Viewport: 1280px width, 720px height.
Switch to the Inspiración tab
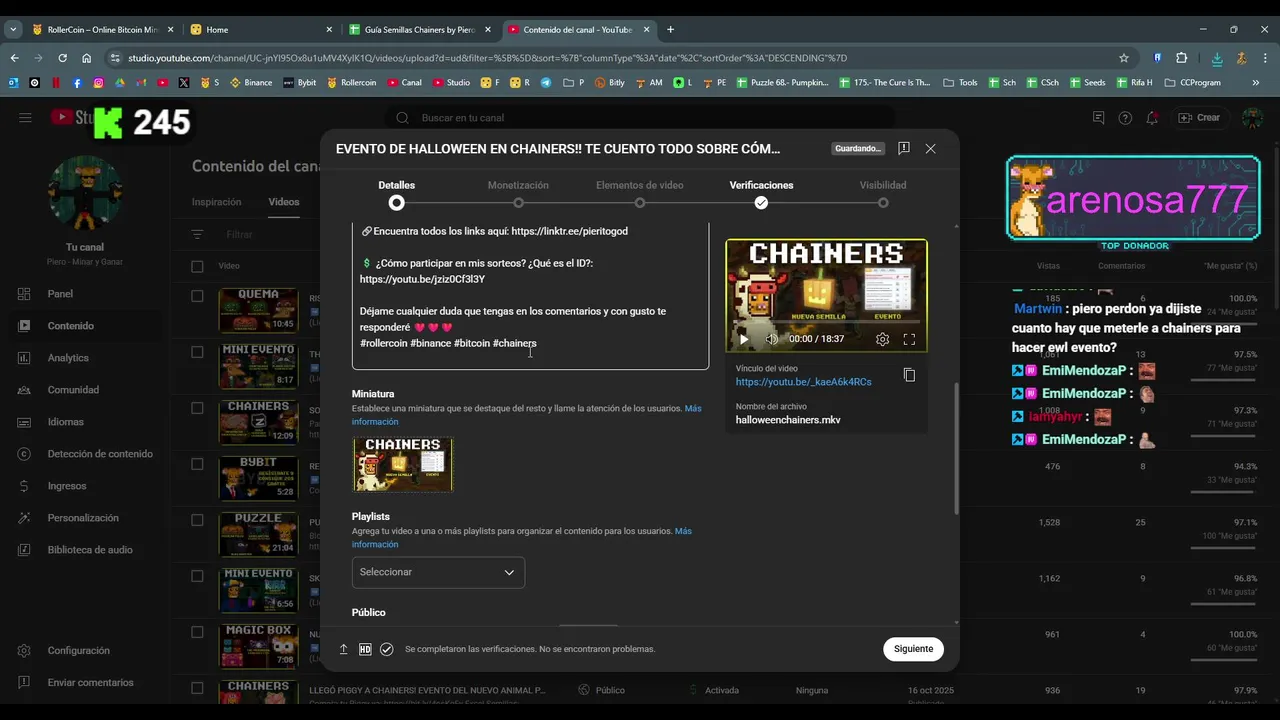[216, 202]
